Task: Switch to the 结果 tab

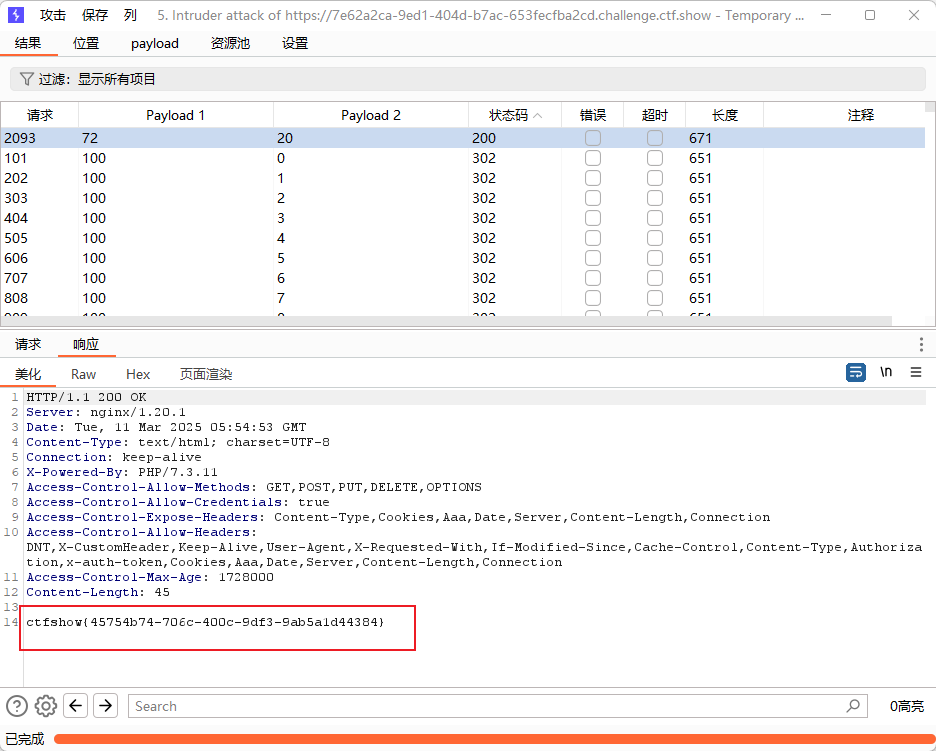Action: coord(28,43)
